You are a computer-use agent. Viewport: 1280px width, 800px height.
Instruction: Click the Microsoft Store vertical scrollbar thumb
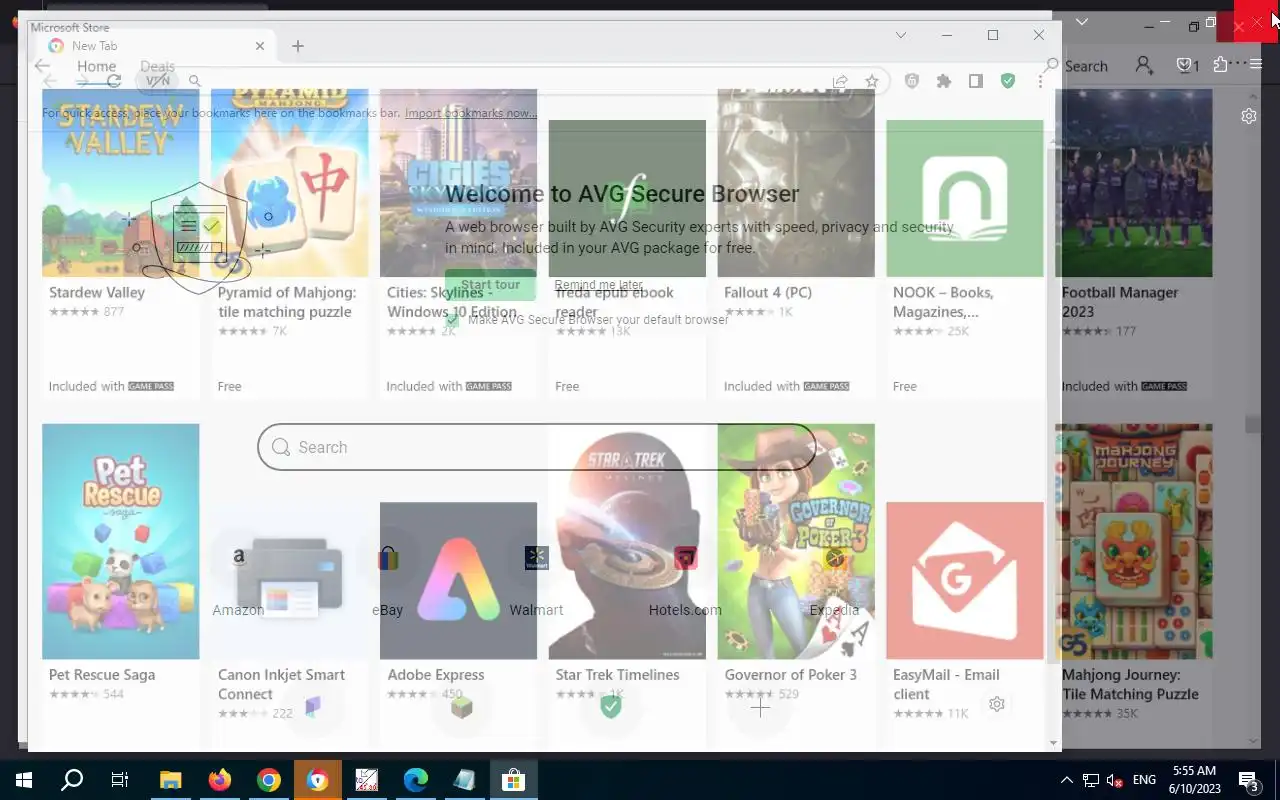(x=1252, y=425)
